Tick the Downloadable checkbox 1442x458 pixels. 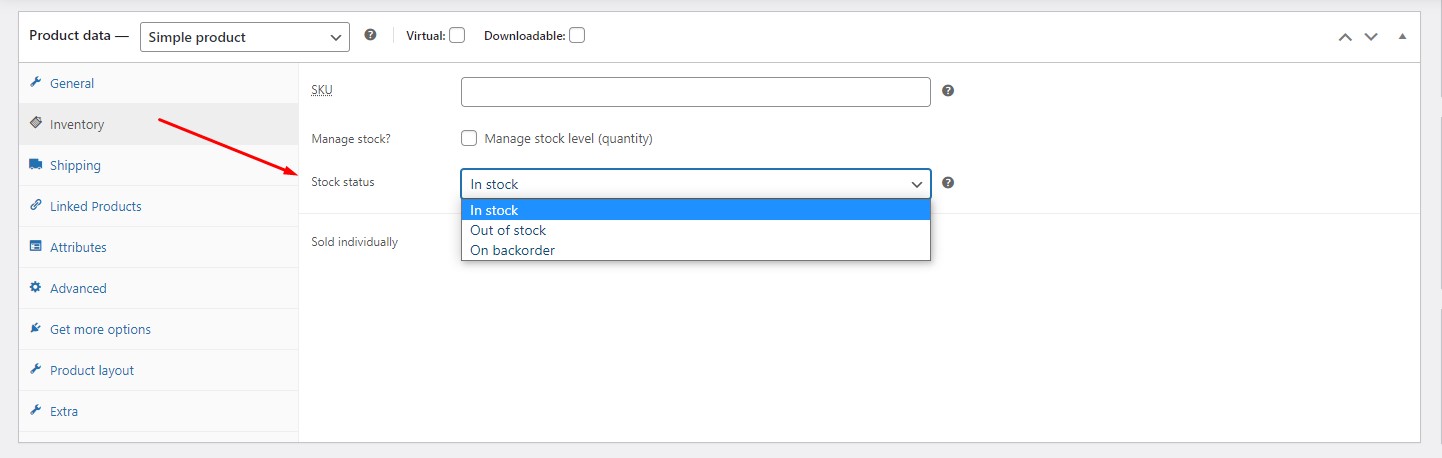pos(577,35)
